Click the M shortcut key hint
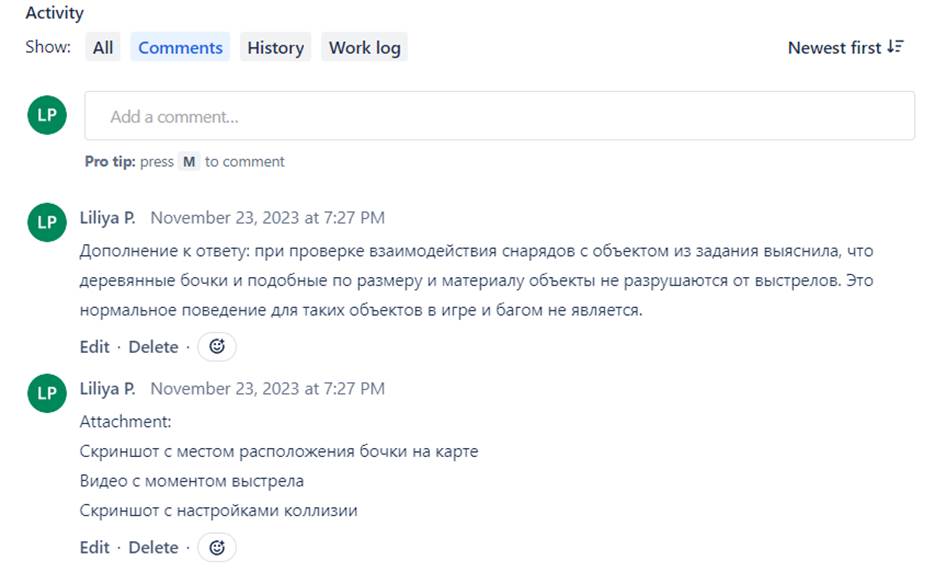 [189, 162]
